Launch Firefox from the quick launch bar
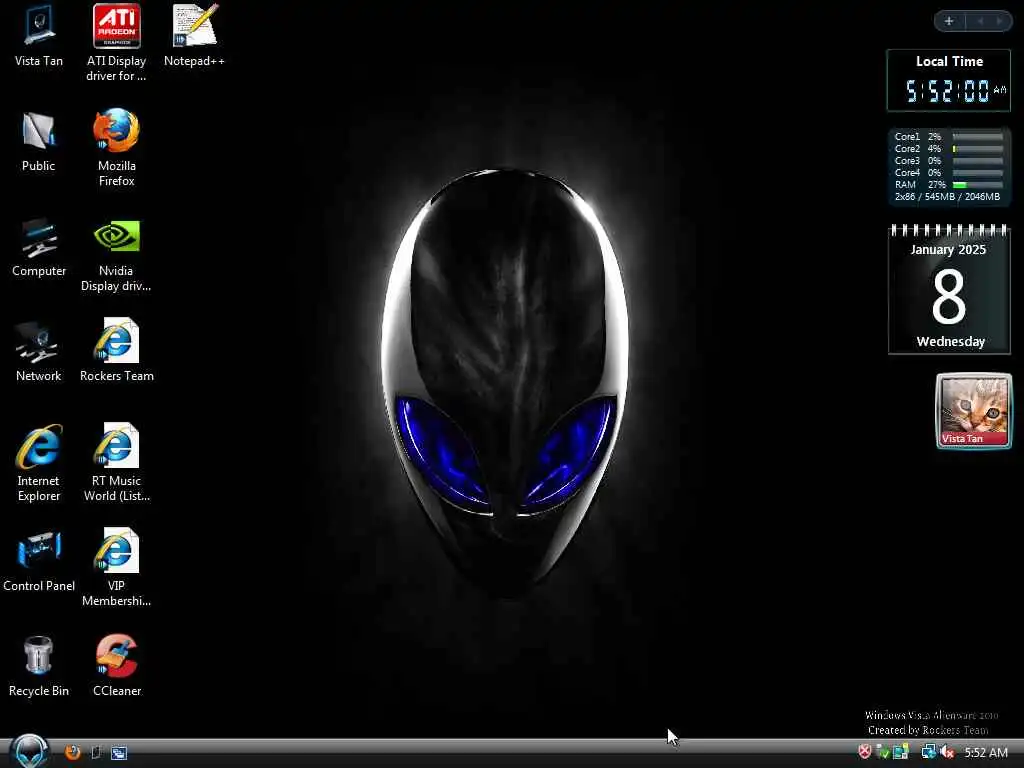 (x=72, y=752)
